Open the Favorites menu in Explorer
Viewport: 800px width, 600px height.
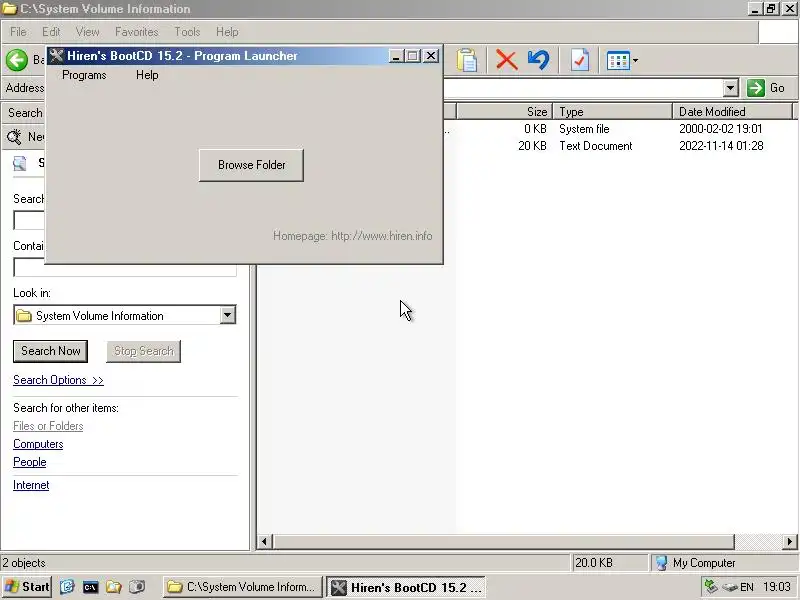pyautogui.click(x=136, y=32)
